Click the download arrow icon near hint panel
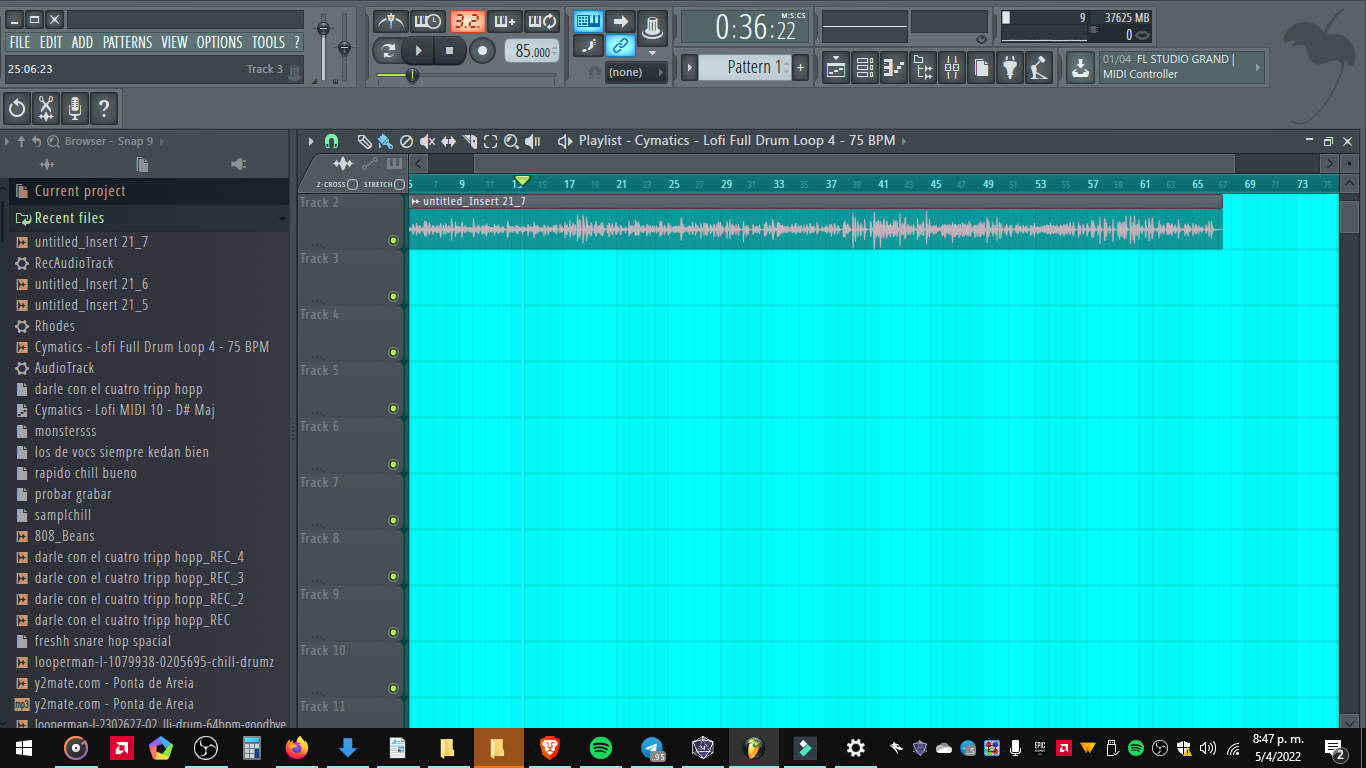Viewport: 1366px width, 768px height. point(1080,67)
